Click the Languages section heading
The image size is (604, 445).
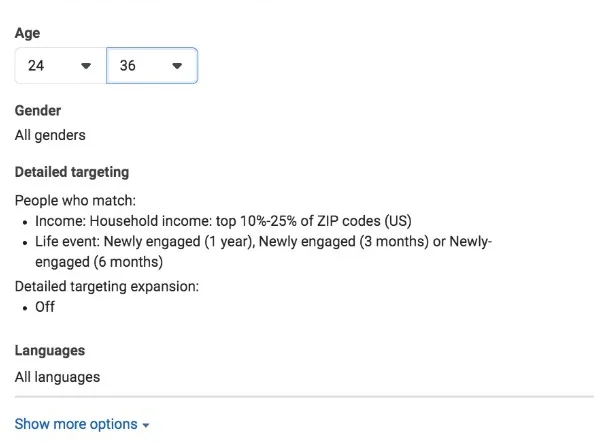pyautogui.click(x=50, y=351)
